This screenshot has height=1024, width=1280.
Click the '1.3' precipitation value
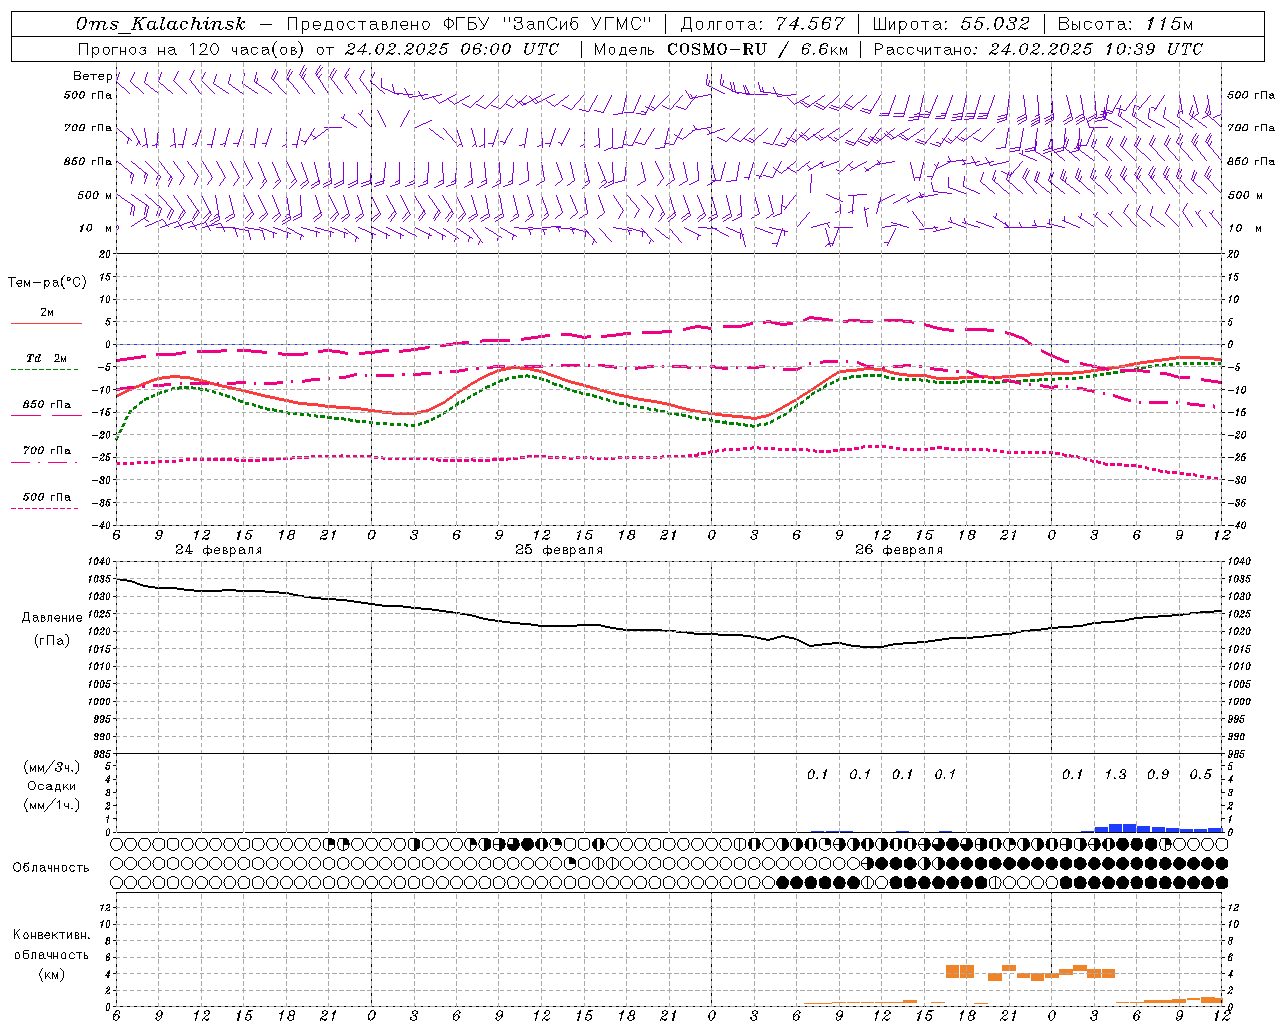pos(1115,774)
